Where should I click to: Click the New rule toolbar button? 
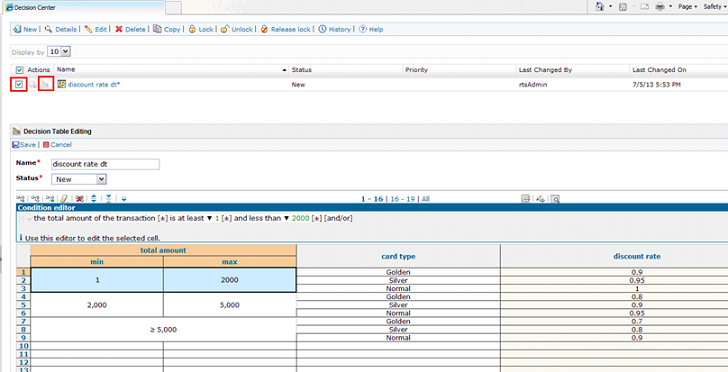(x=25, y=29)
